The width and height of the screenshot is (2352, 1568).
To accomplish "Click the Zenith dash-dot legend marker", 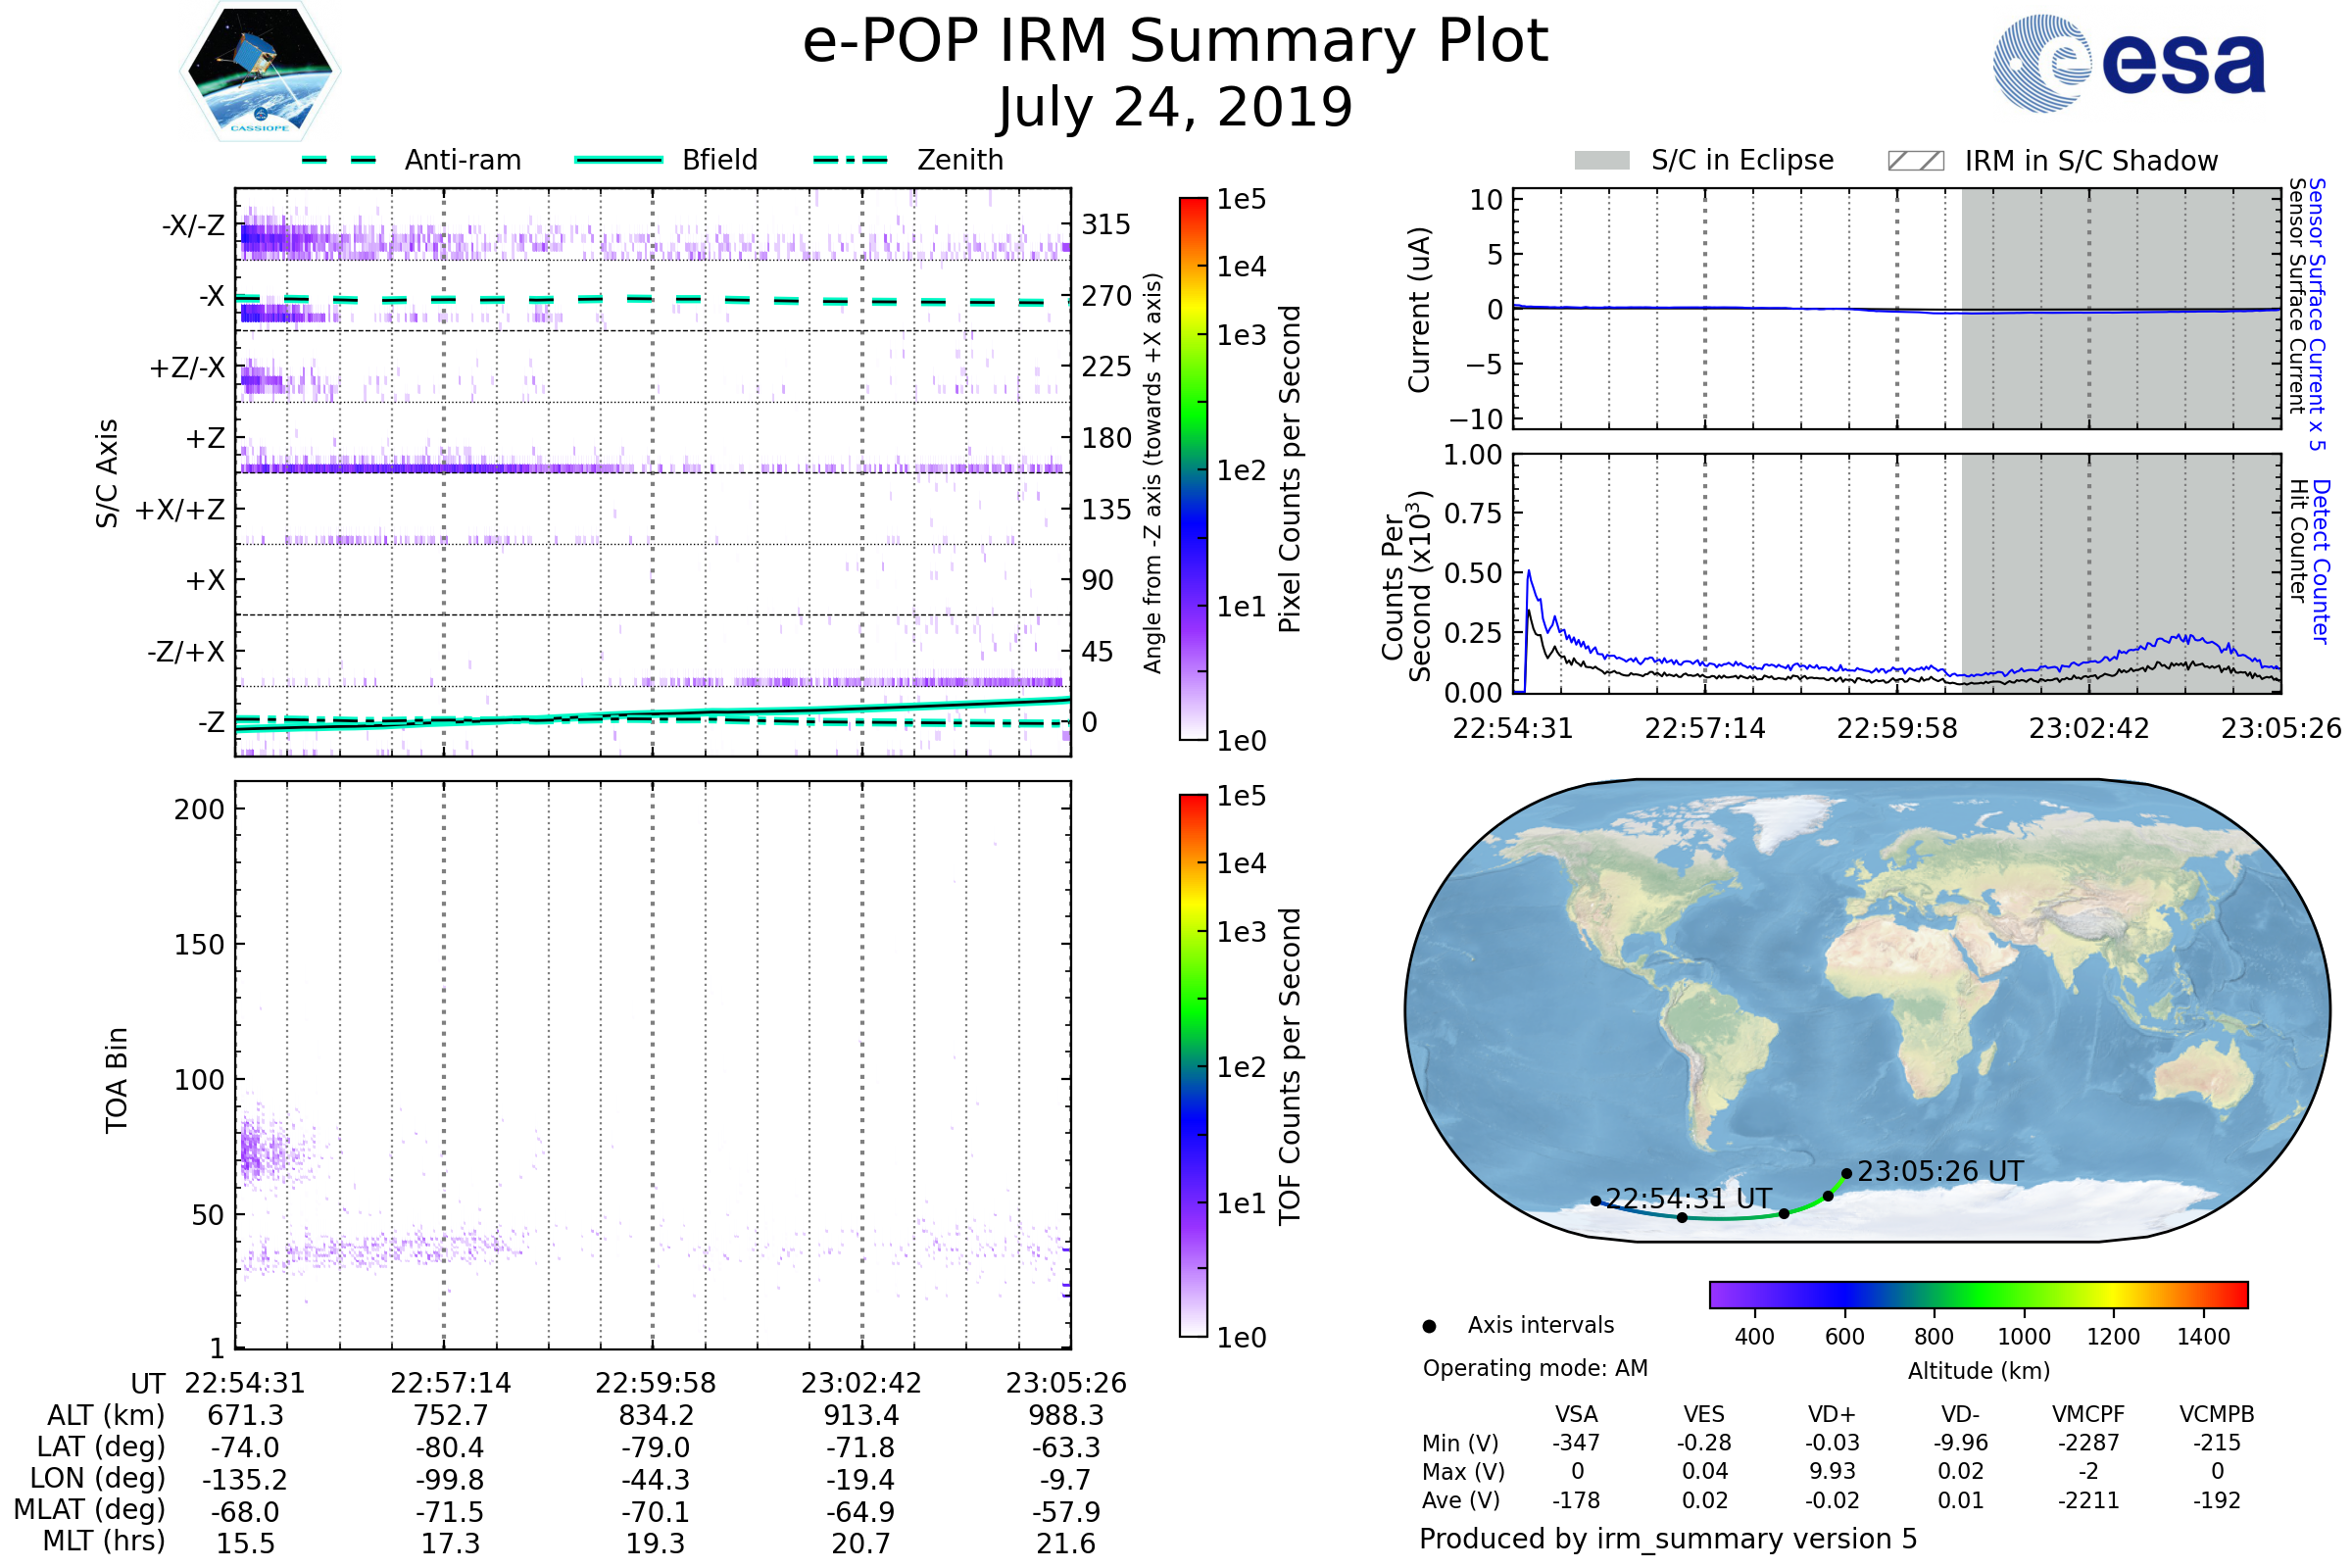I will point(850,160).
